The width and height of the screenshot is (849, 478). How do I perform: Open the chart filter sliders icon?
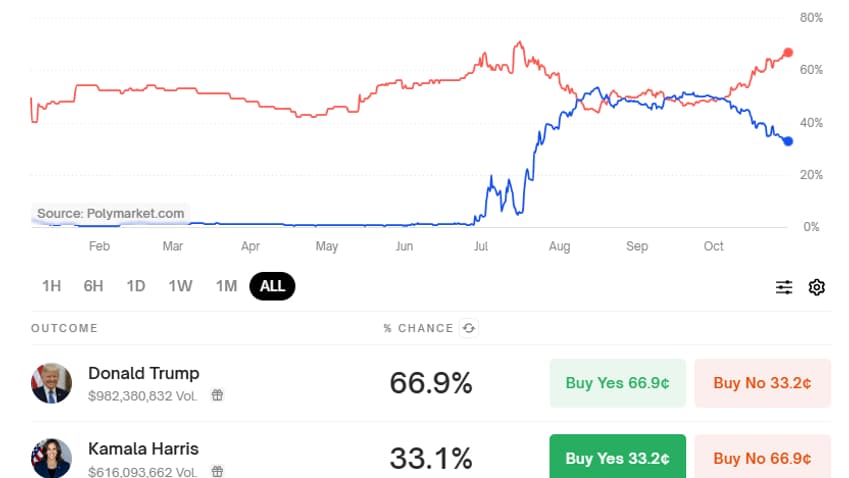coord(784,287)
